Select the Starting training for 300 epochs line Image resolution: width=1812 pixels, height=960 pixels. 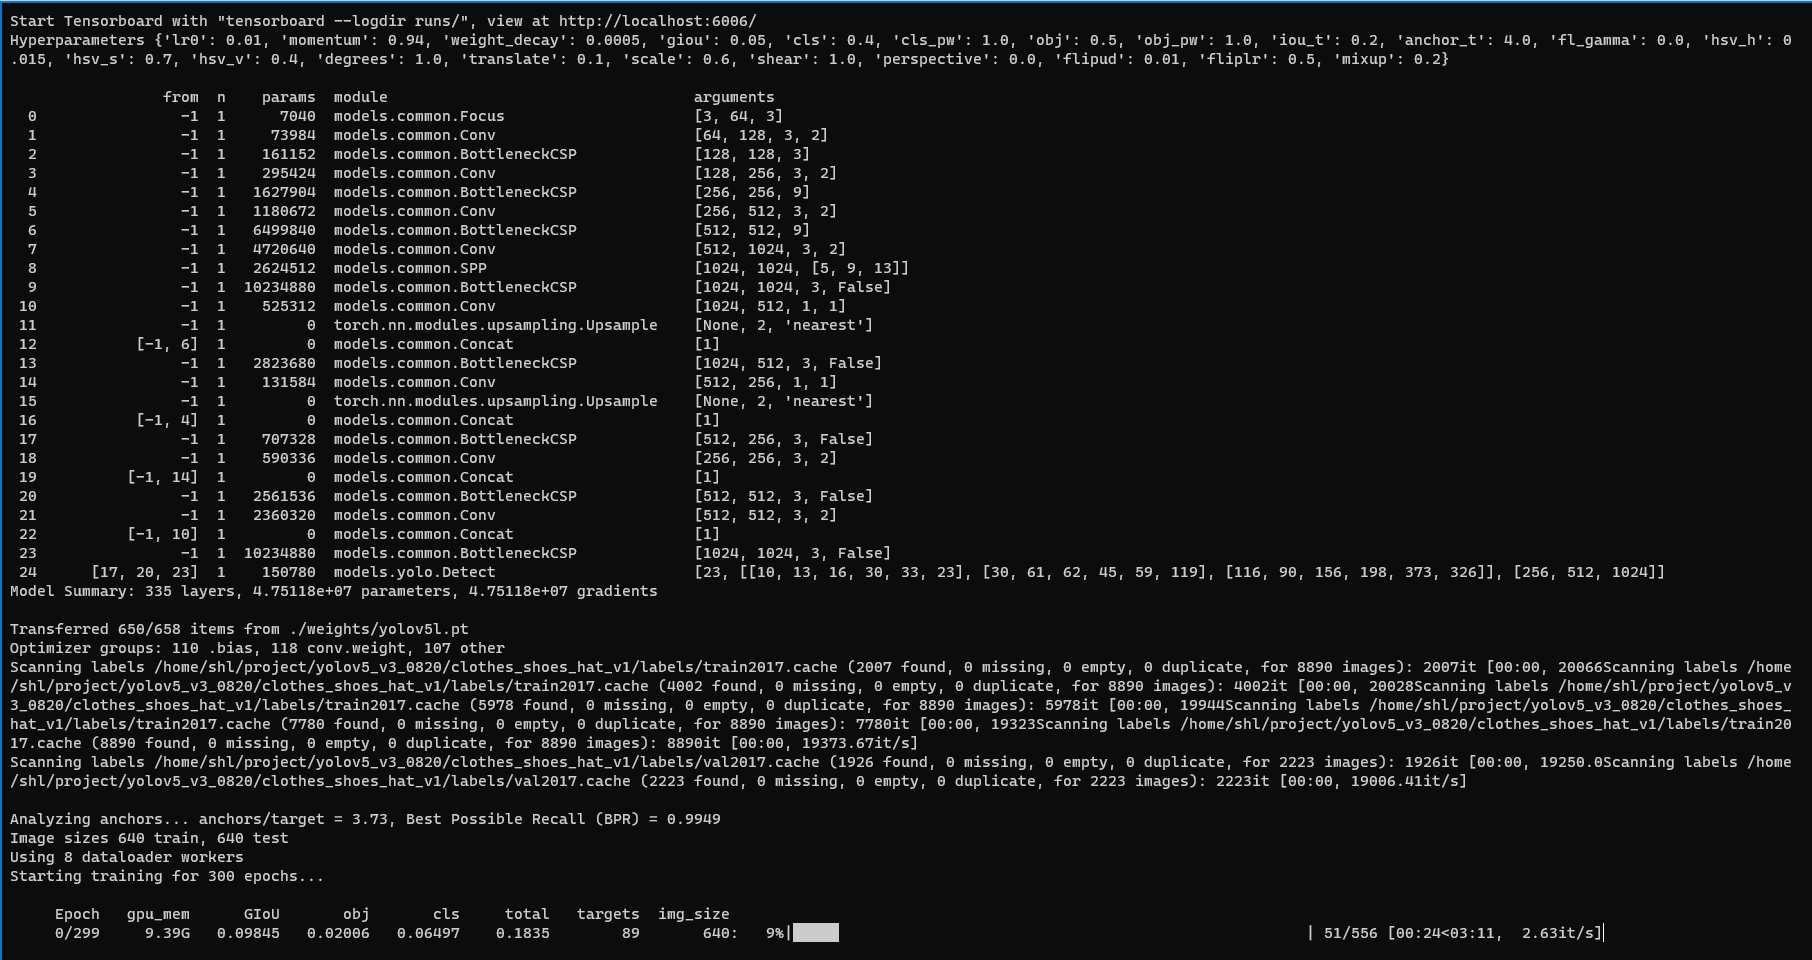tap(164, 876)
